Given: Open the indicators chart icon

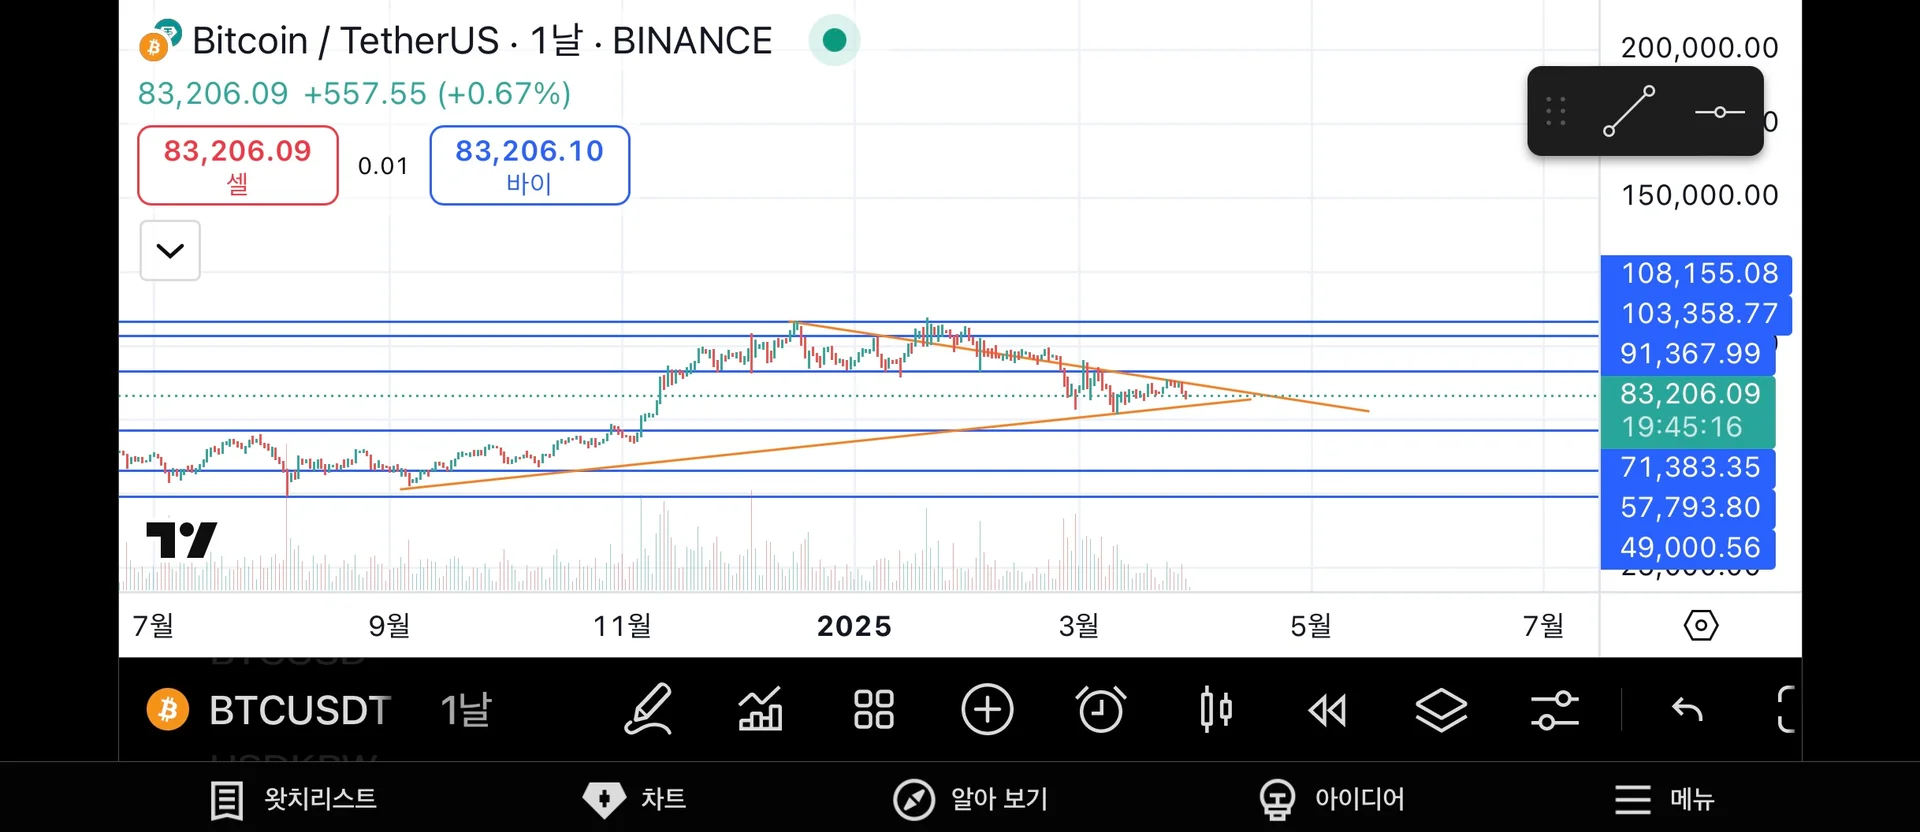Looking at the screenshot, I should point(760,710).
